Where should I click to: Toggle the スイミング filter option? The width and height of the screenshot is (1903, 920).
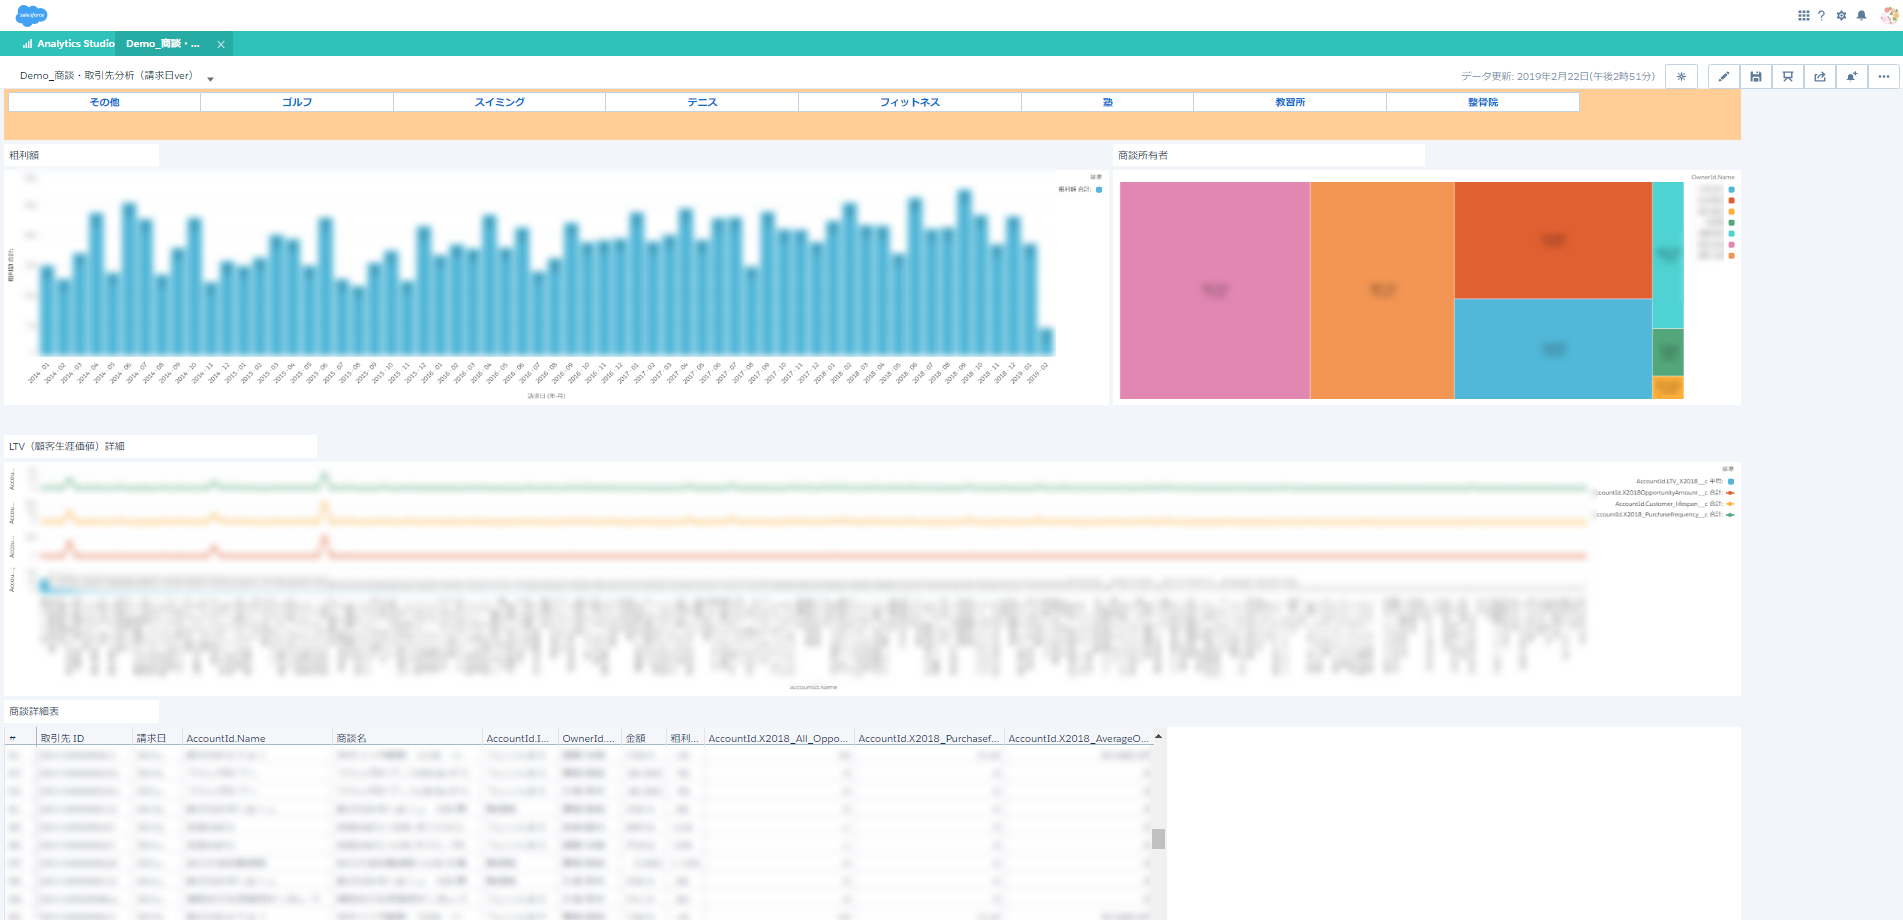point(499,102)
